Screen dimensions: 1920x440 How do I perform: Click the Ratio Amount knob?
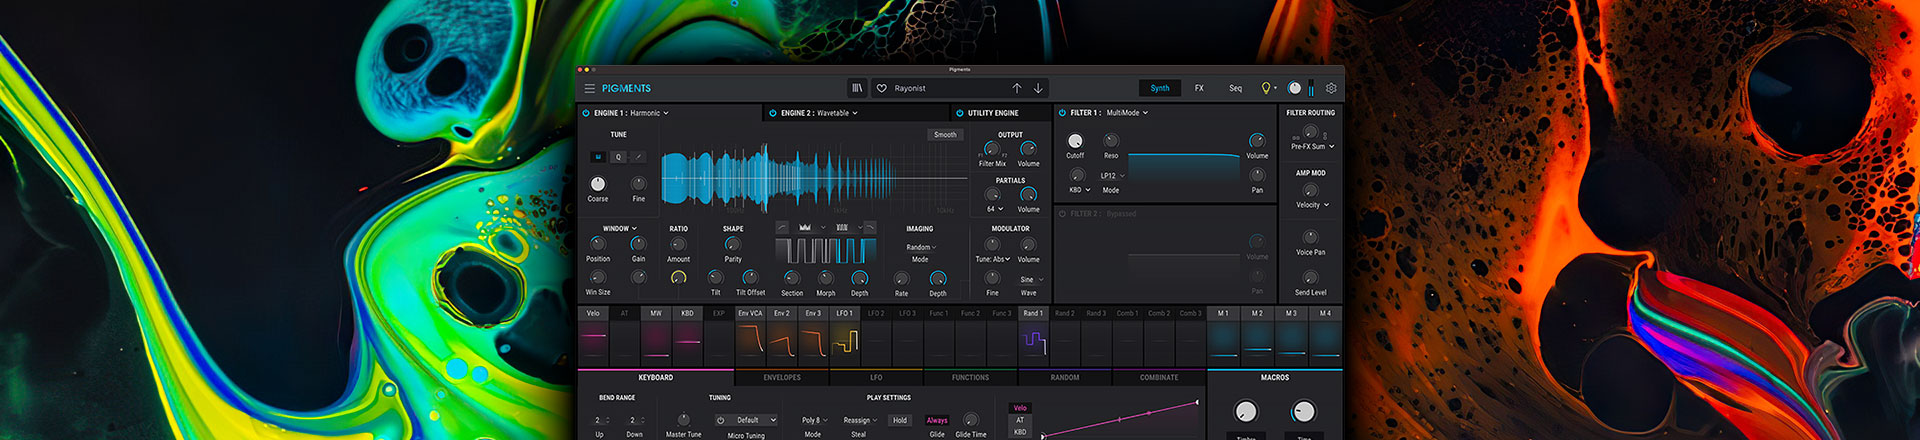(x=678, y=244)
